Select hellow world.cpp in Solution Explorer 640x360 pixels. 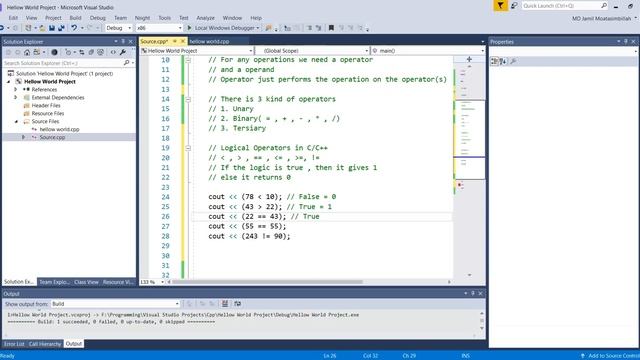coord(60,129)
